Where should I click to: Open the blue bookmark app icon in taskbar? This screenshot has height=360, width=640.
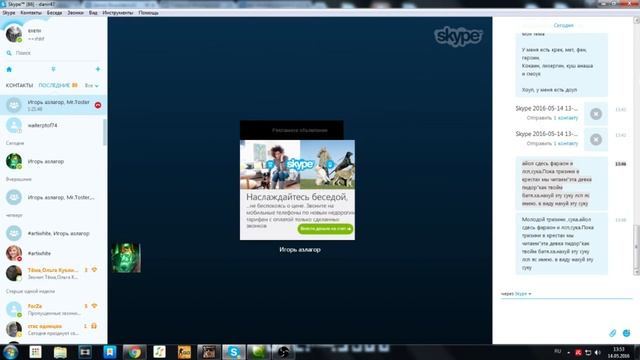click(110, 352)
